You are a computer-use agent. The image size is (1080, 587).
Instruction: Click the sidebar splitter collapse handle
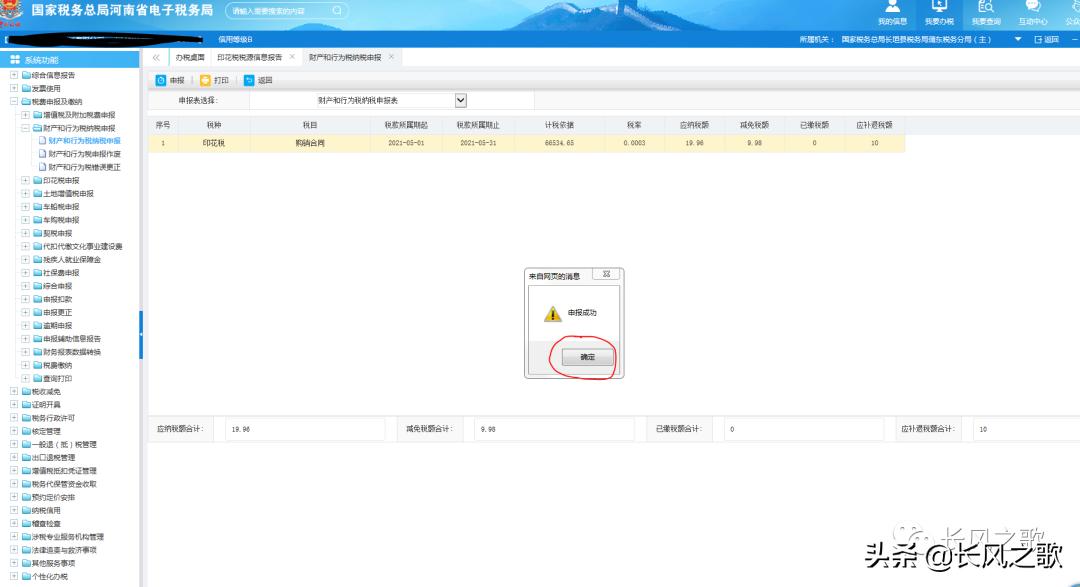click(x=141, y=334)
